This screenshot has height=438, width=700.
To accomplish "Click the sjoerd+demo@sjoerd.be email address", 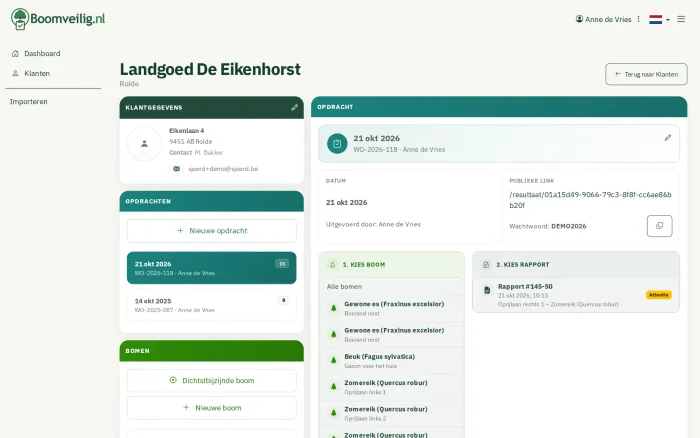I will click(223, 169).
